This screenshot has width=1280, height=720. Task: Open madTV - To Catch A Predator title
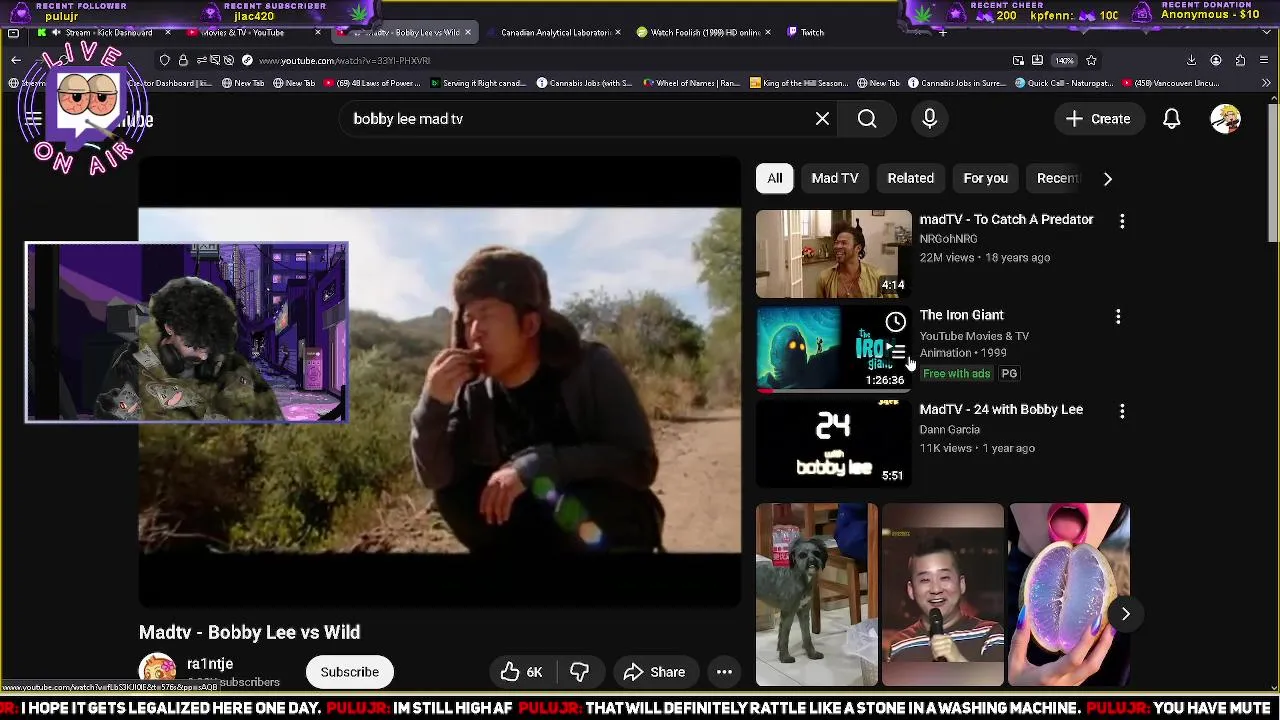(x=1006, y=219)
